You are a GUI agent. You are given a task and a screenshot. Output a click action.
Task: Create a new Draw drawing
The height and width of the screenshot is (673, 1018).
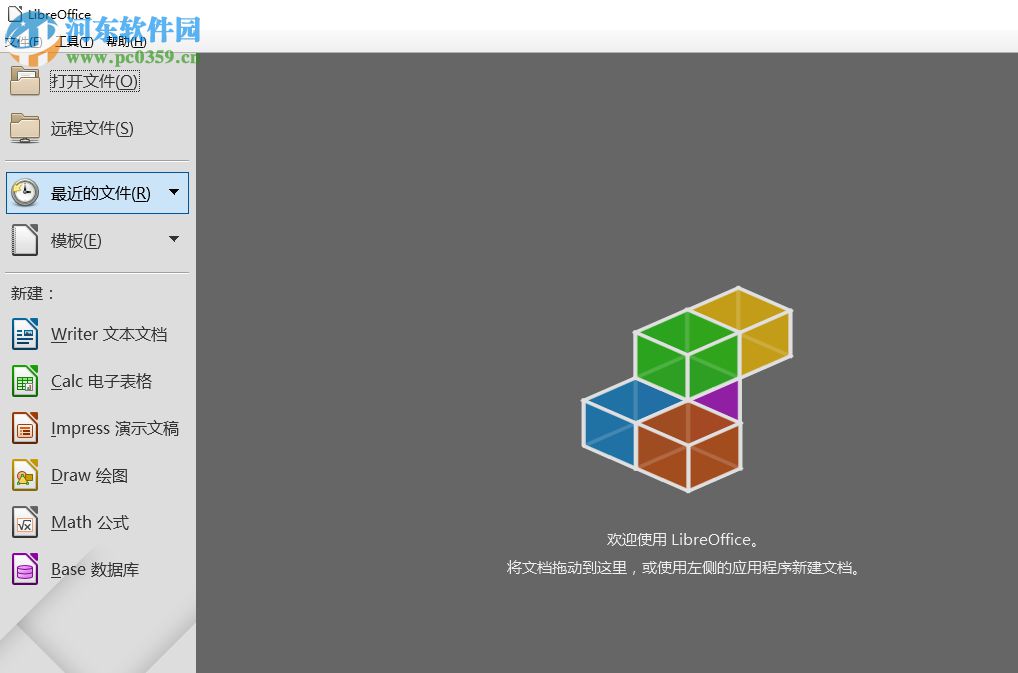88,475
